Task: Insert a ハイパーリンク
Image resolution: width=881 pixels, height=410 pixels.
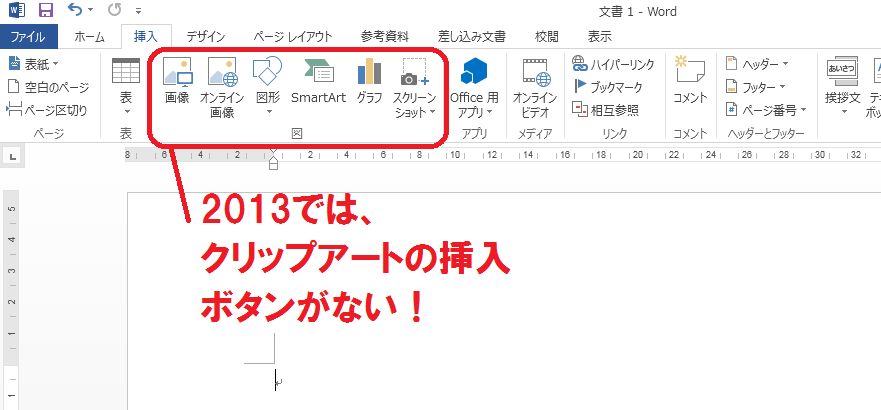Action: coord(613,64)
